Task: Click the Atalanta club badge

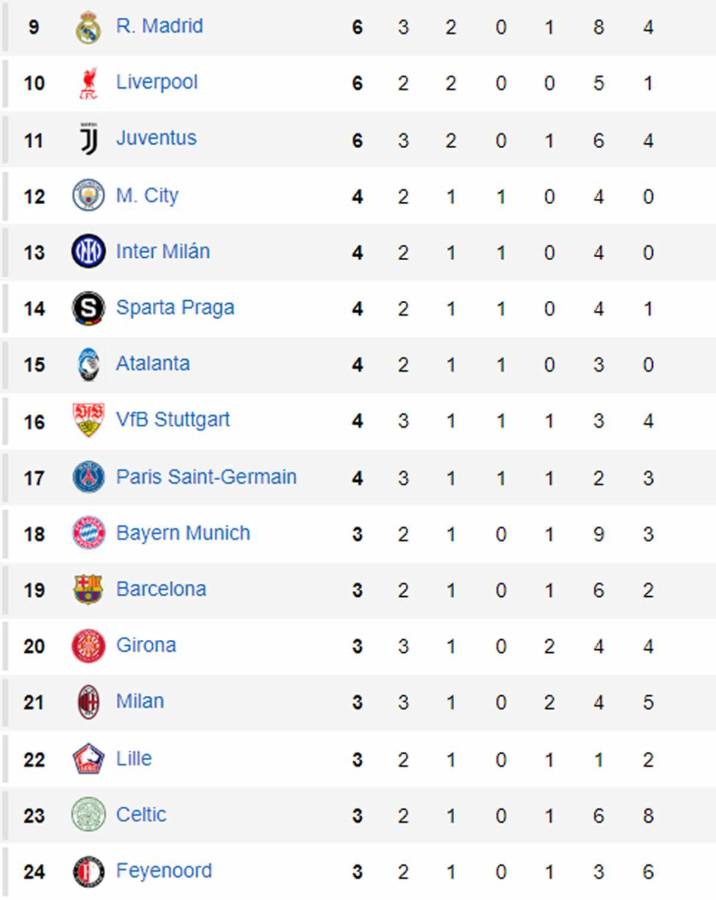Action: 89,364
